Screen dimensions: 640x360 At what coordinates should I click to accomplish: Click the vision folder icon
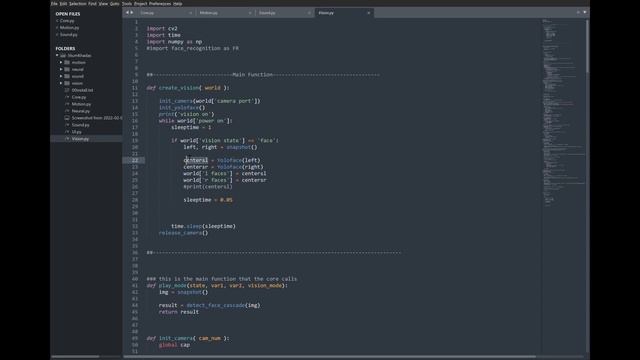click(67, 83)
